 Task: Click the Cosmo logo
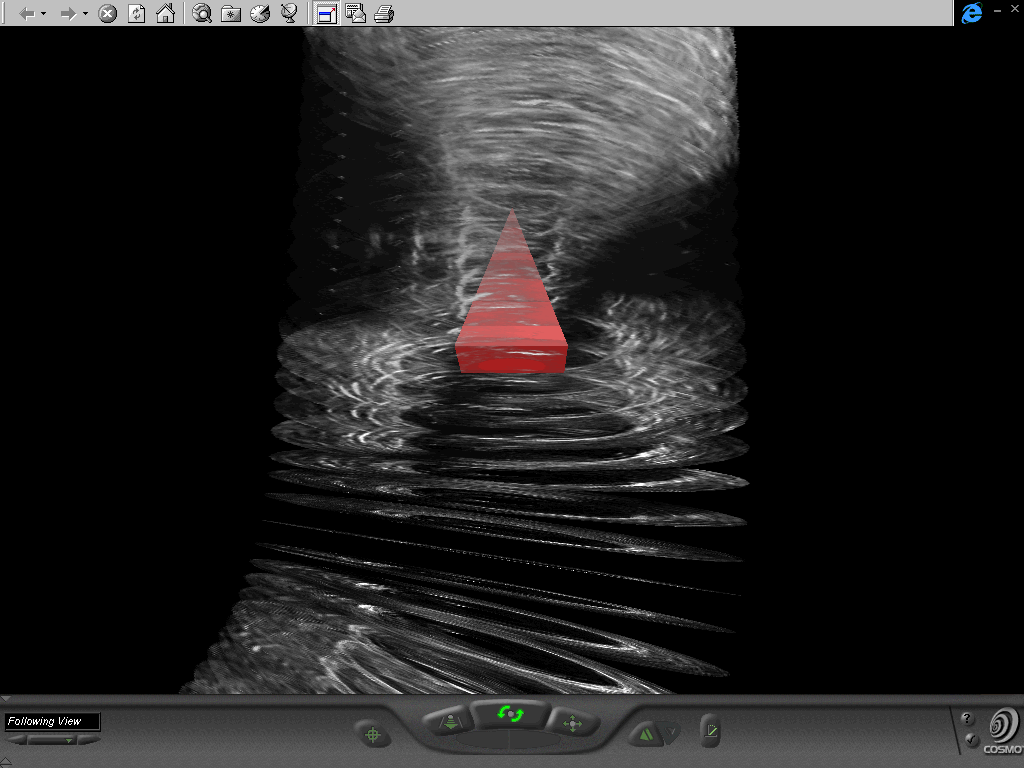click(1003, 728)
